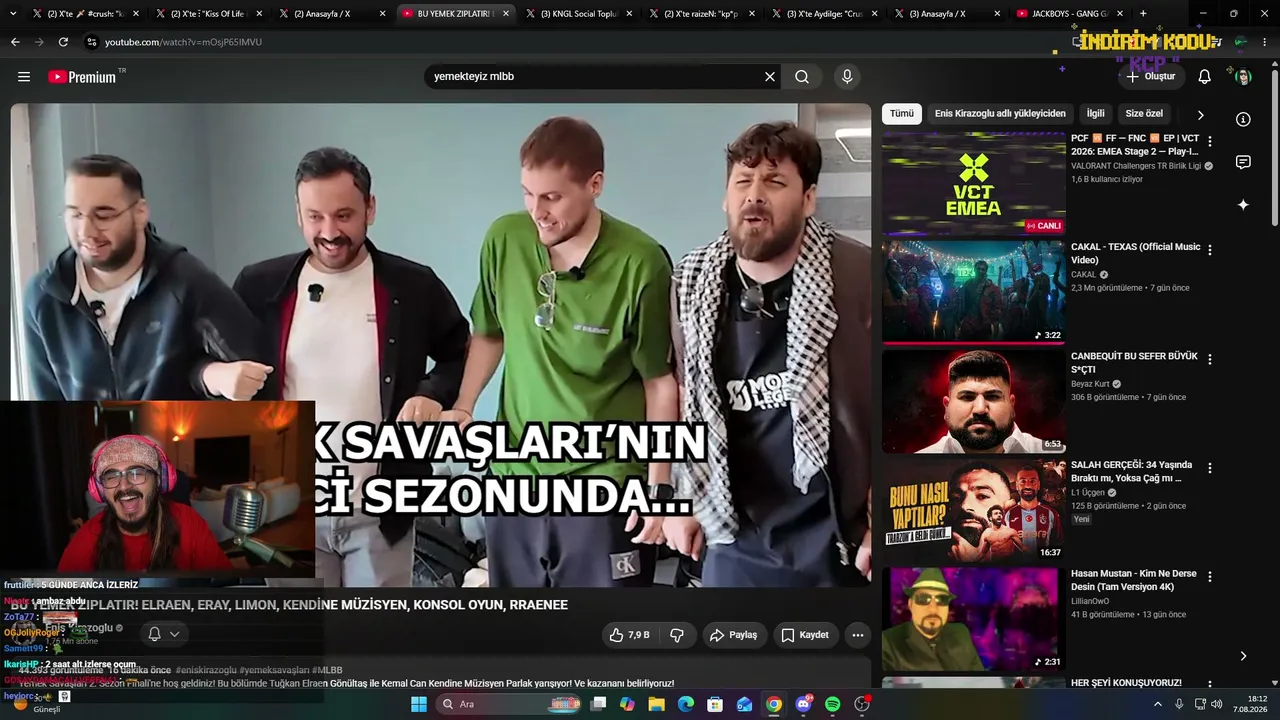Save video with Kaydet button

coord(805,635)
